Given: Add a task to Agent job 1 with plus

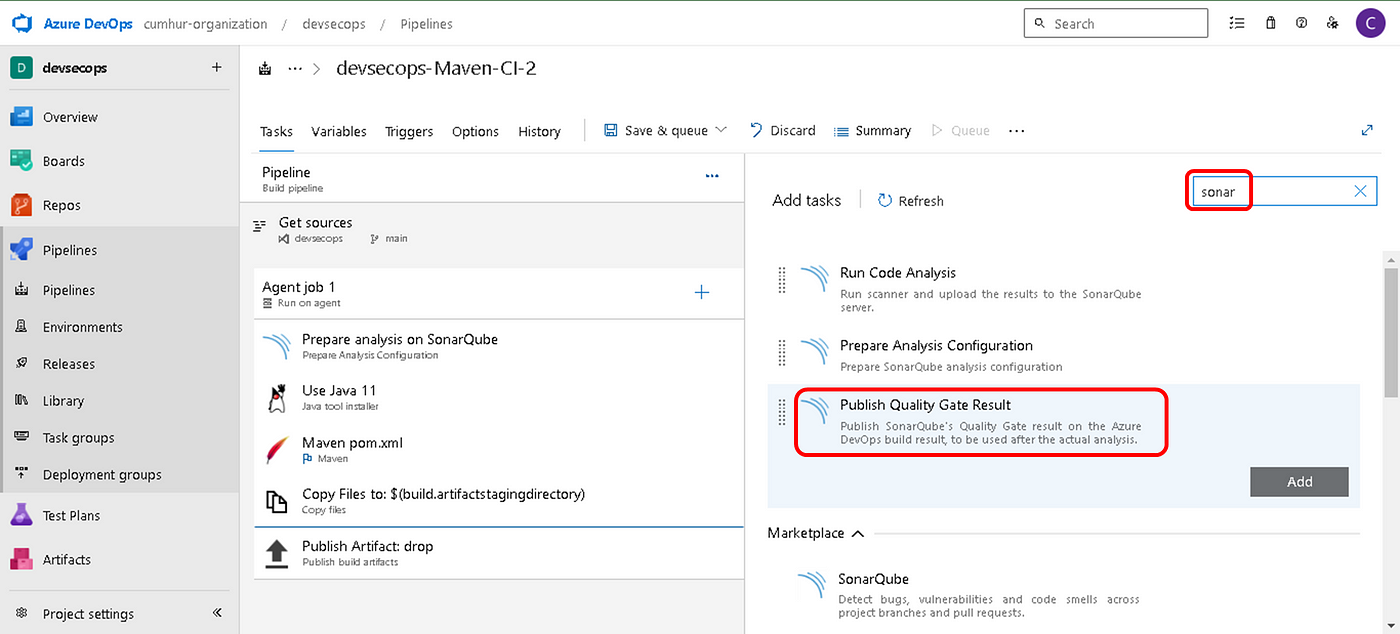Looking at the screenshot, I should [x=702, y=292].
